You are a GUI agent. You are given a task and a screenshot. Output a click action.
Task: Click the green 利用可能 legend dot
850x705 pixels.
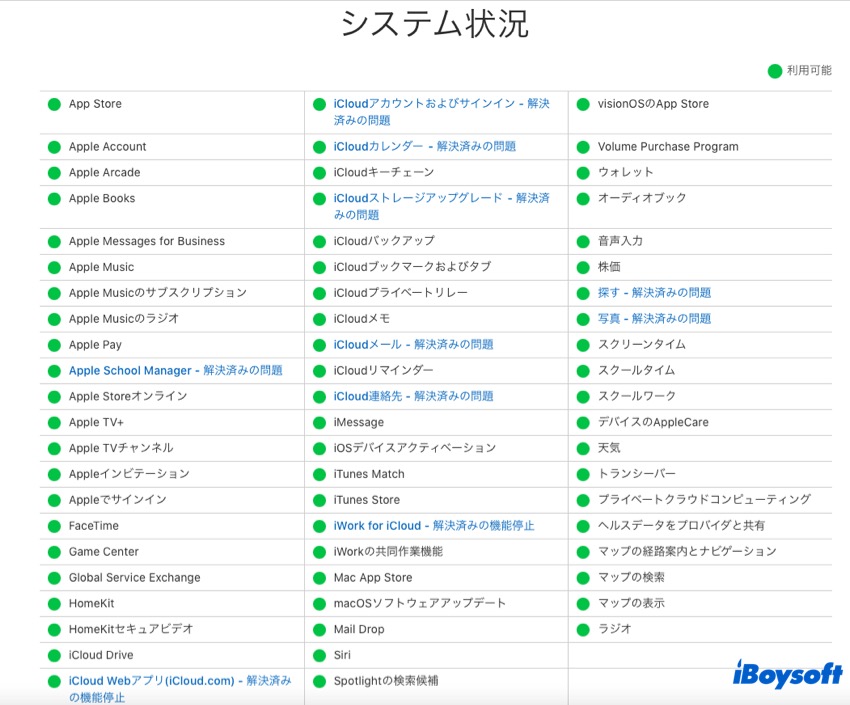774,71
